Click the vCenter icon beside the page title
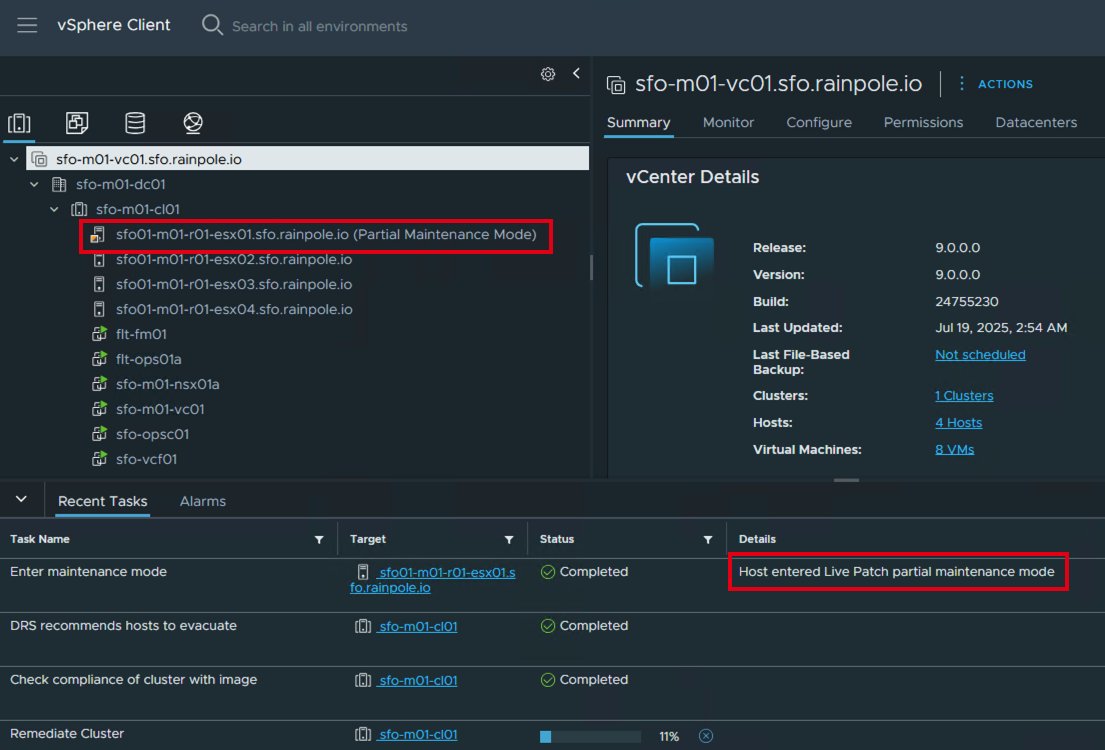Screen dimensions: 1105x750 click(x=616, y=85)
